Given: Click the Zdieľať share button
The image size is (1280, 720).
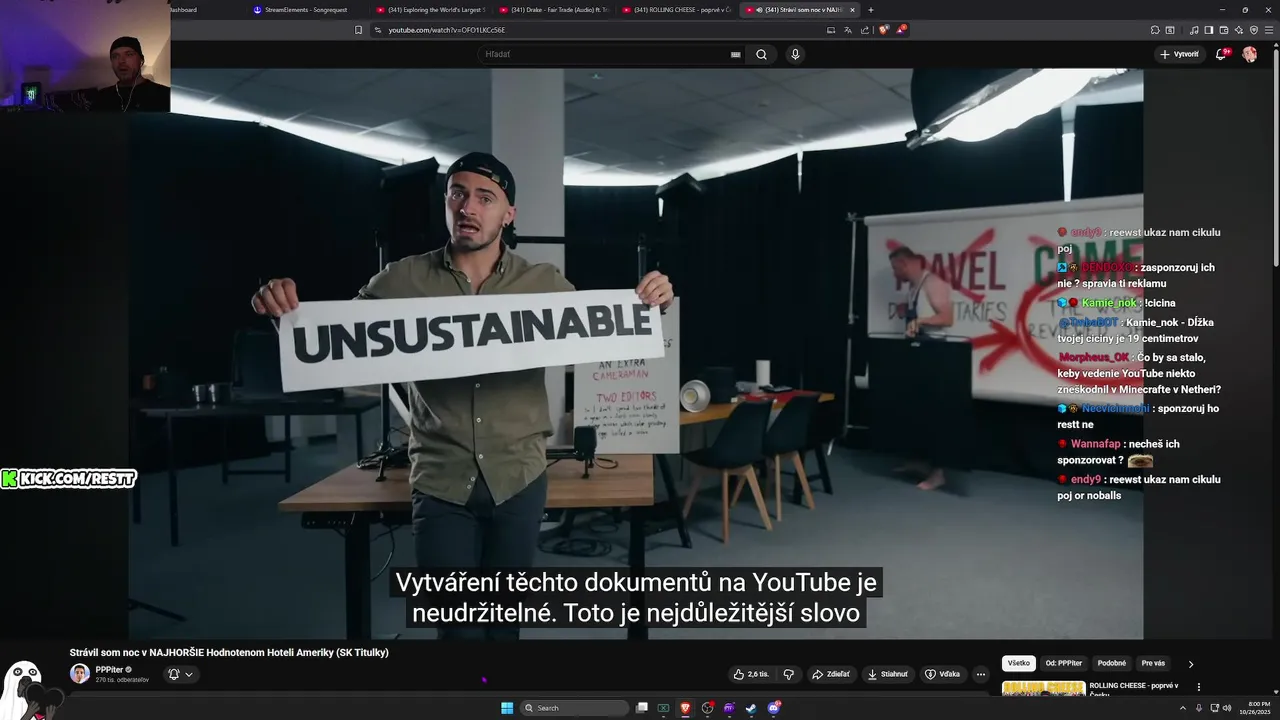Looking at the screenshot, I should [830, 674].
